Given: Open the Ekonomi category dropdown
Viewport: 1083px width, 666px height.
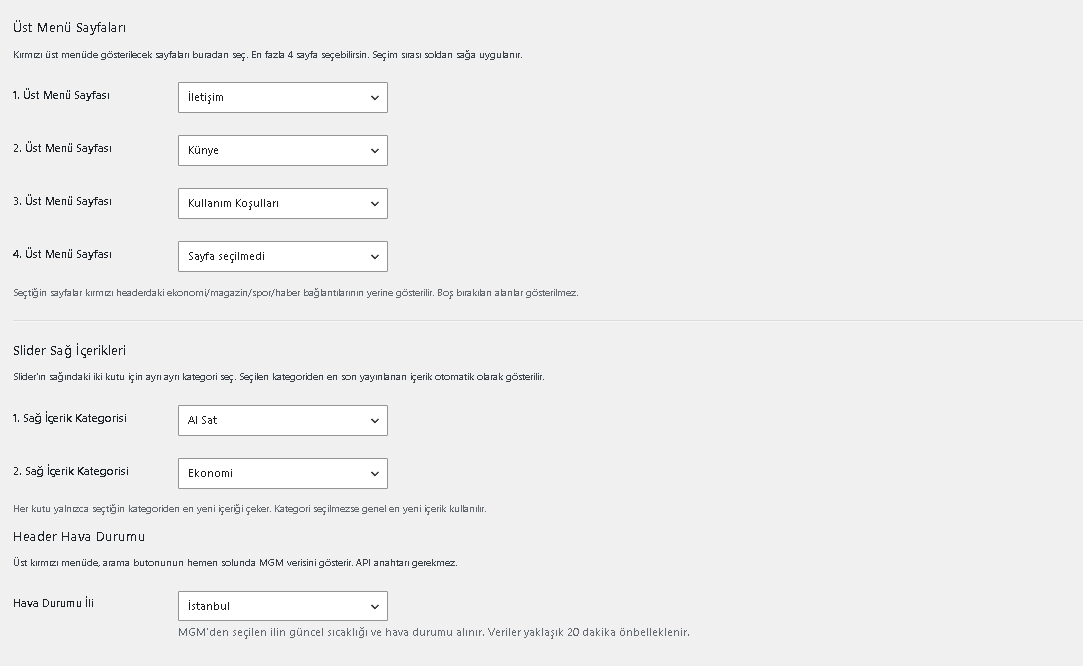Looking at the screenshot, I should click(282, 473).
